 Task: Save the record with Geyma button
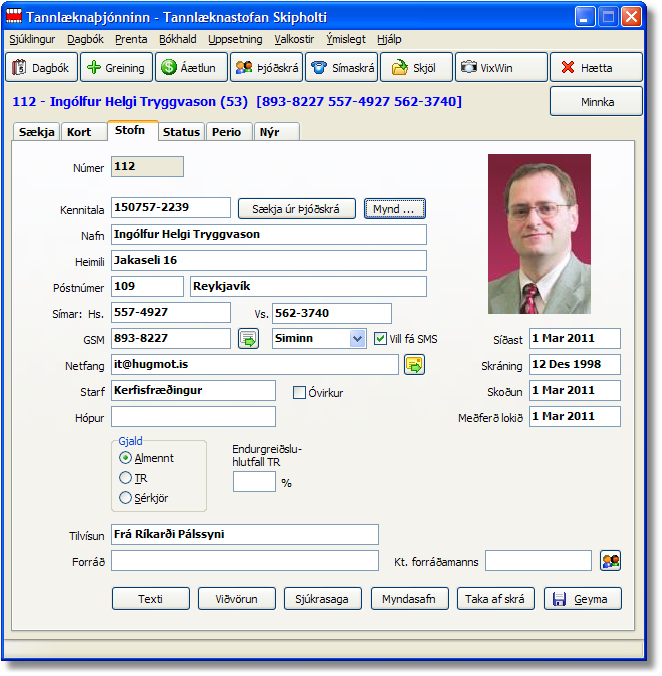pyautogui.click(x=582, y=599)
